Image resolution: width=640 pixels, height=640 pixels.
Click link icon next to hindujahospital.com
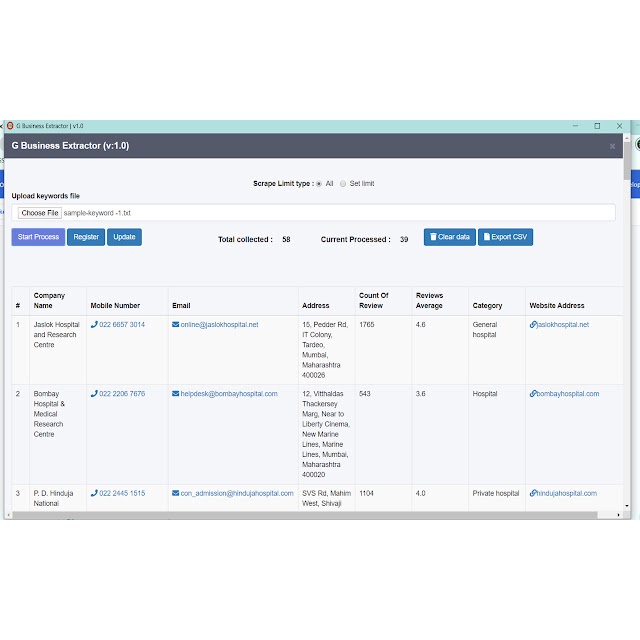(x=533, y=493)
